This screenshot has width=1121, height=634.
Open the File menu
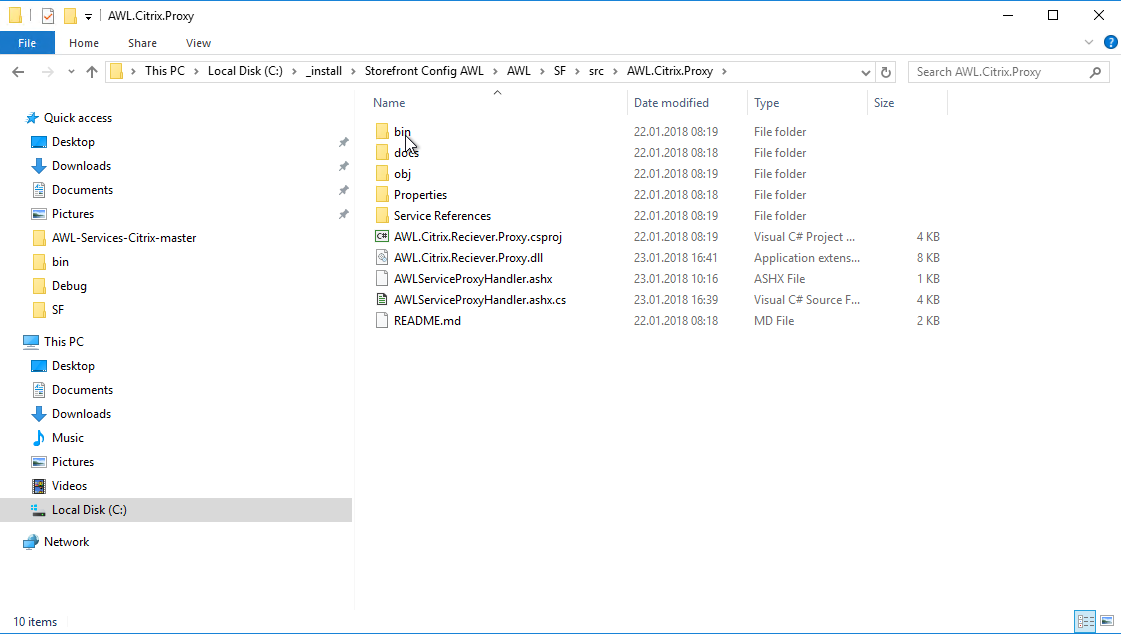coord(27,43)
